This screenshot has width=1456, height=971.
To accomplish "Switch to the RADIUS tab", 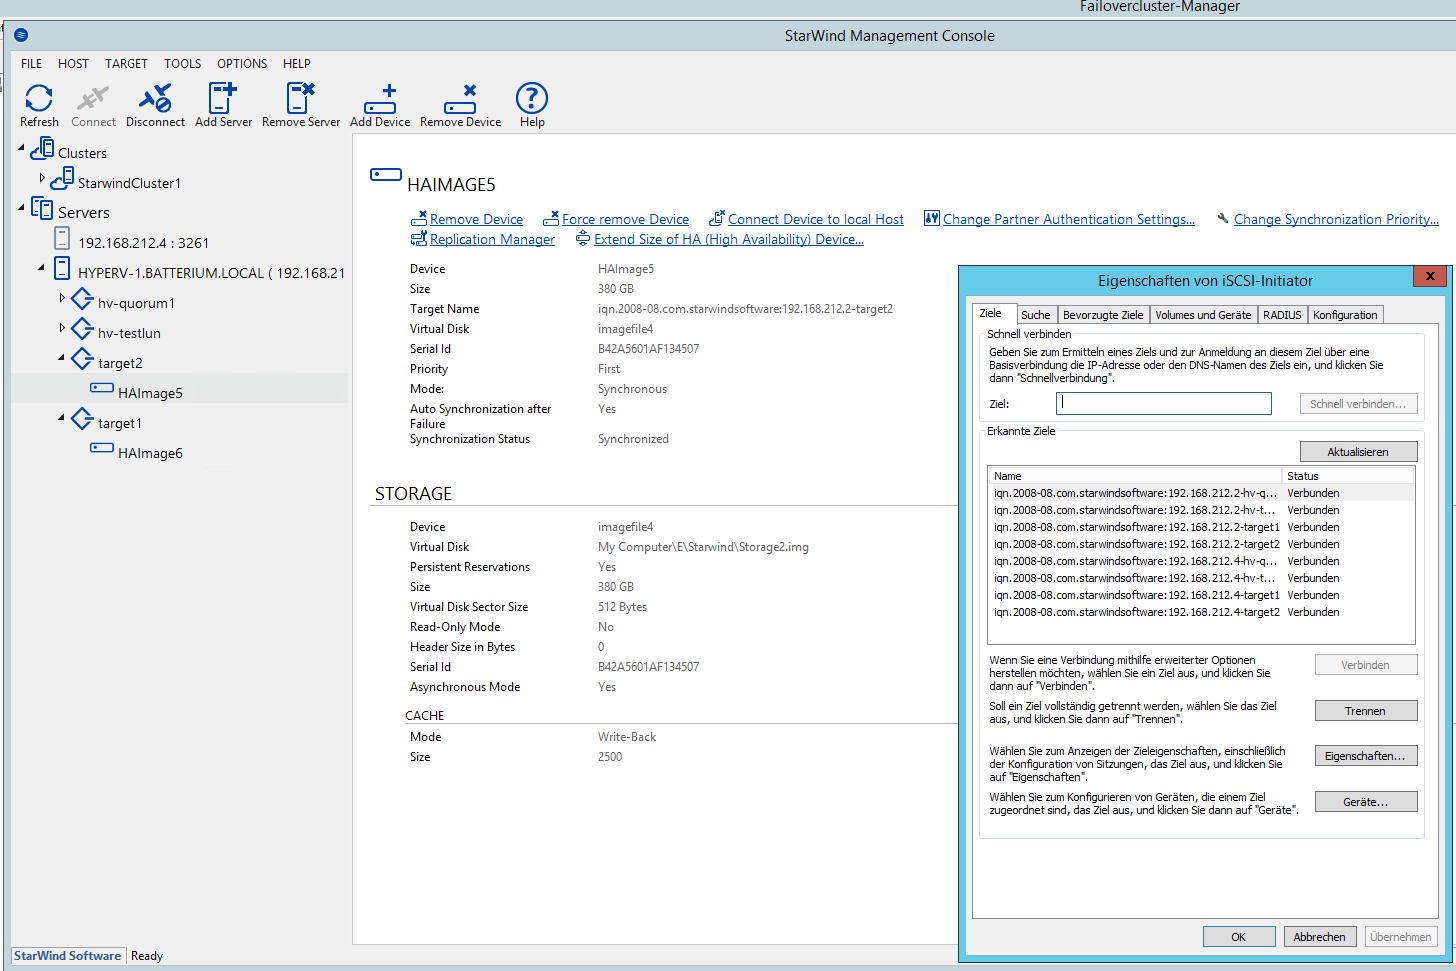I will pyautogui.click(x=1282, y=315).
